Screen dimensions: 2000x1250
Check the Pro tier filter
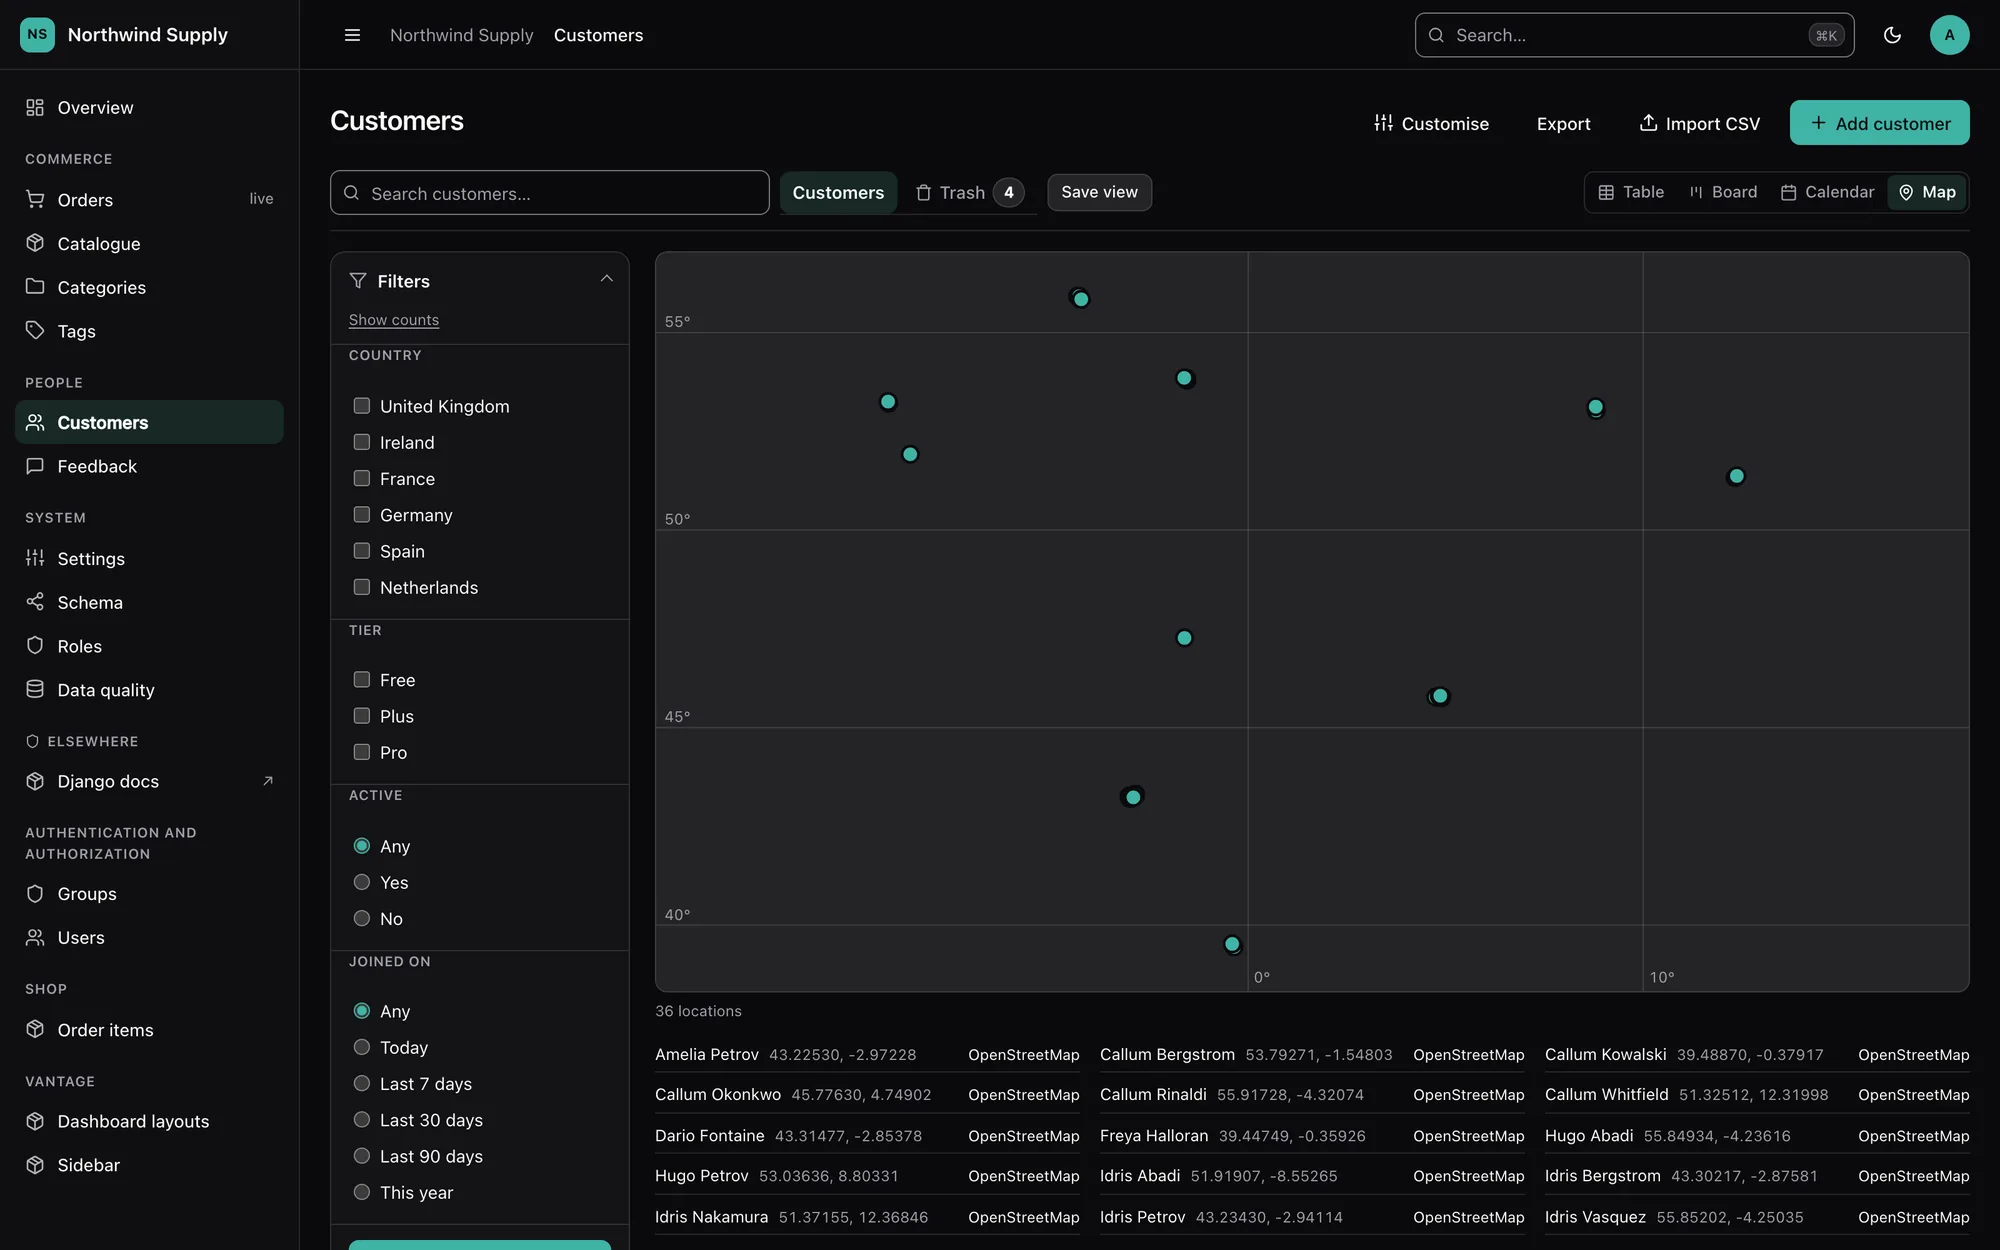point(362,752)
